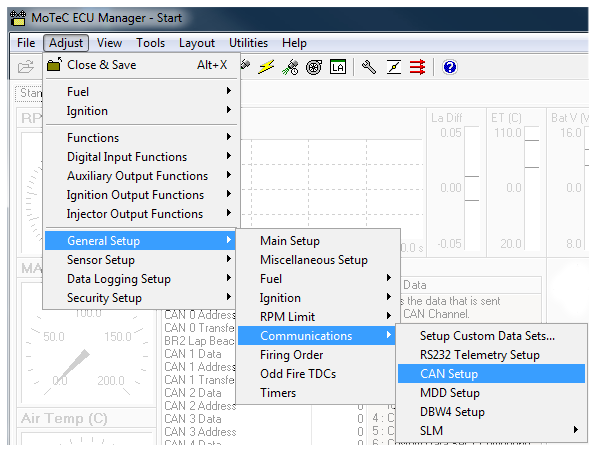Image resolution: width=601 pixels, height=457 pixels.
Task: Click the injector timing spray icon
Action: pyautogui.click(x=290, y=67)
